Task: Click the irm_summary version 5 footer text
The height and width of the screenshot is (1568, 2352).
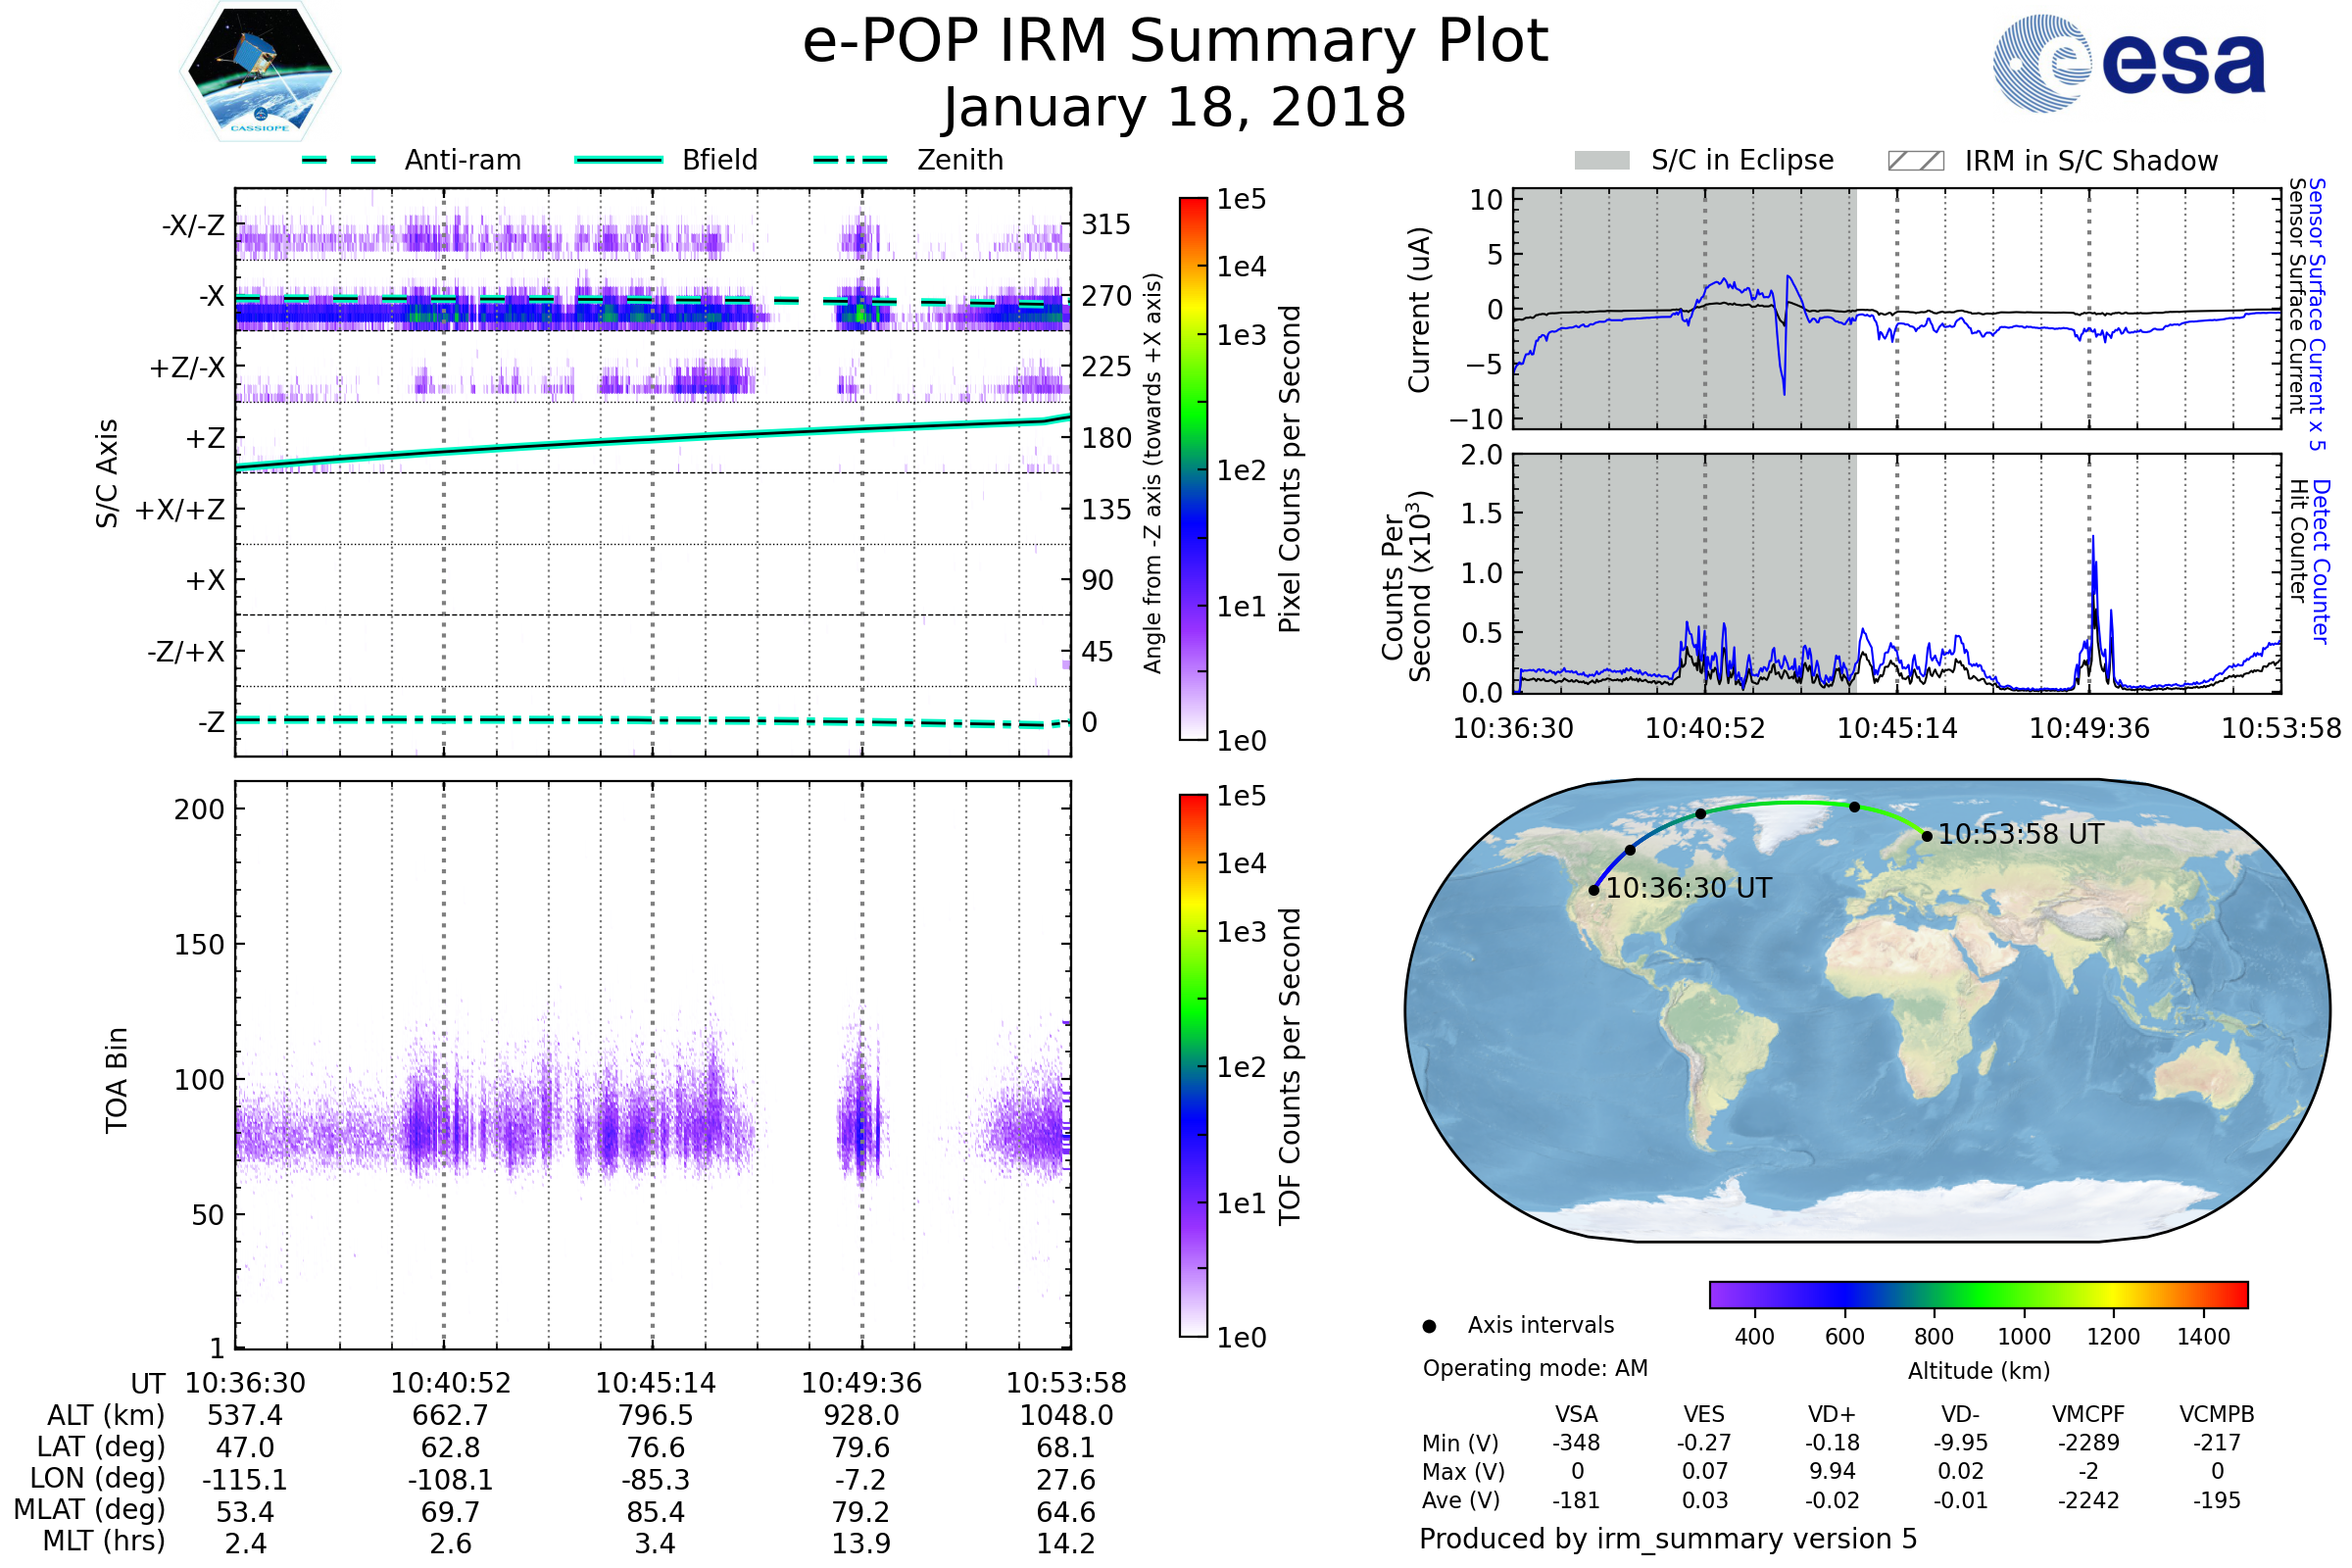Action: pyautogui.click(x=1668, y=1539)
